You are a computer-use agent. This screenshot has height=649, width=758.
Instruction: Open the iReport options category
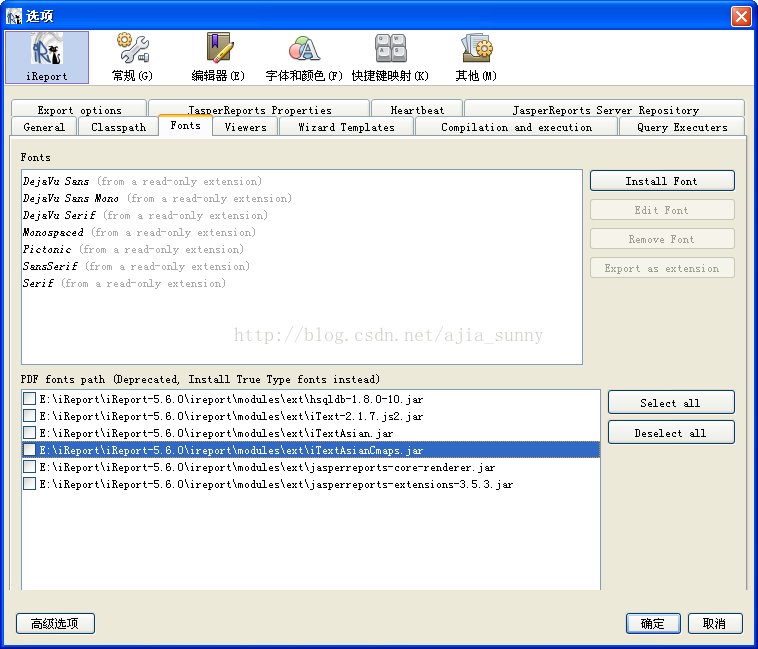click(x=47, y=58)
